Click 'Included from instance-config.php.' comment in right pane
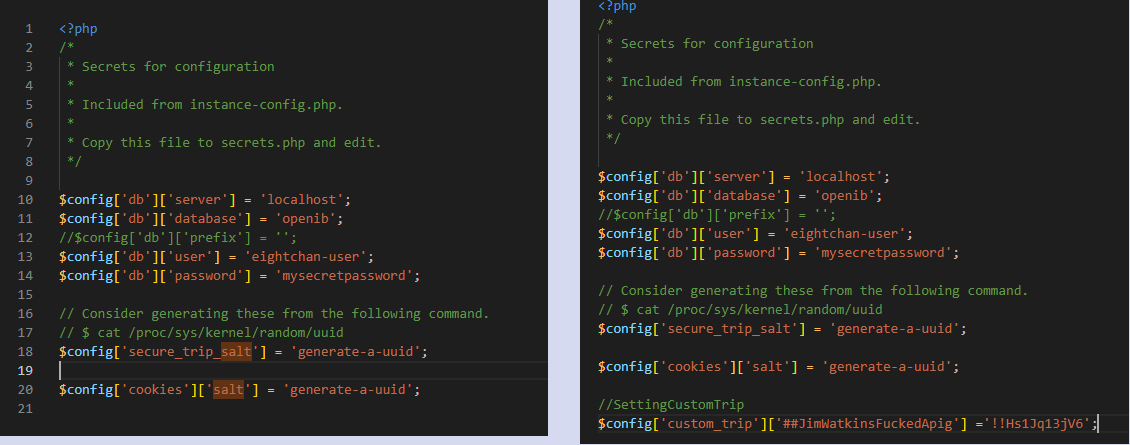Screen dimensions: 1130x445 click(752, 81)
